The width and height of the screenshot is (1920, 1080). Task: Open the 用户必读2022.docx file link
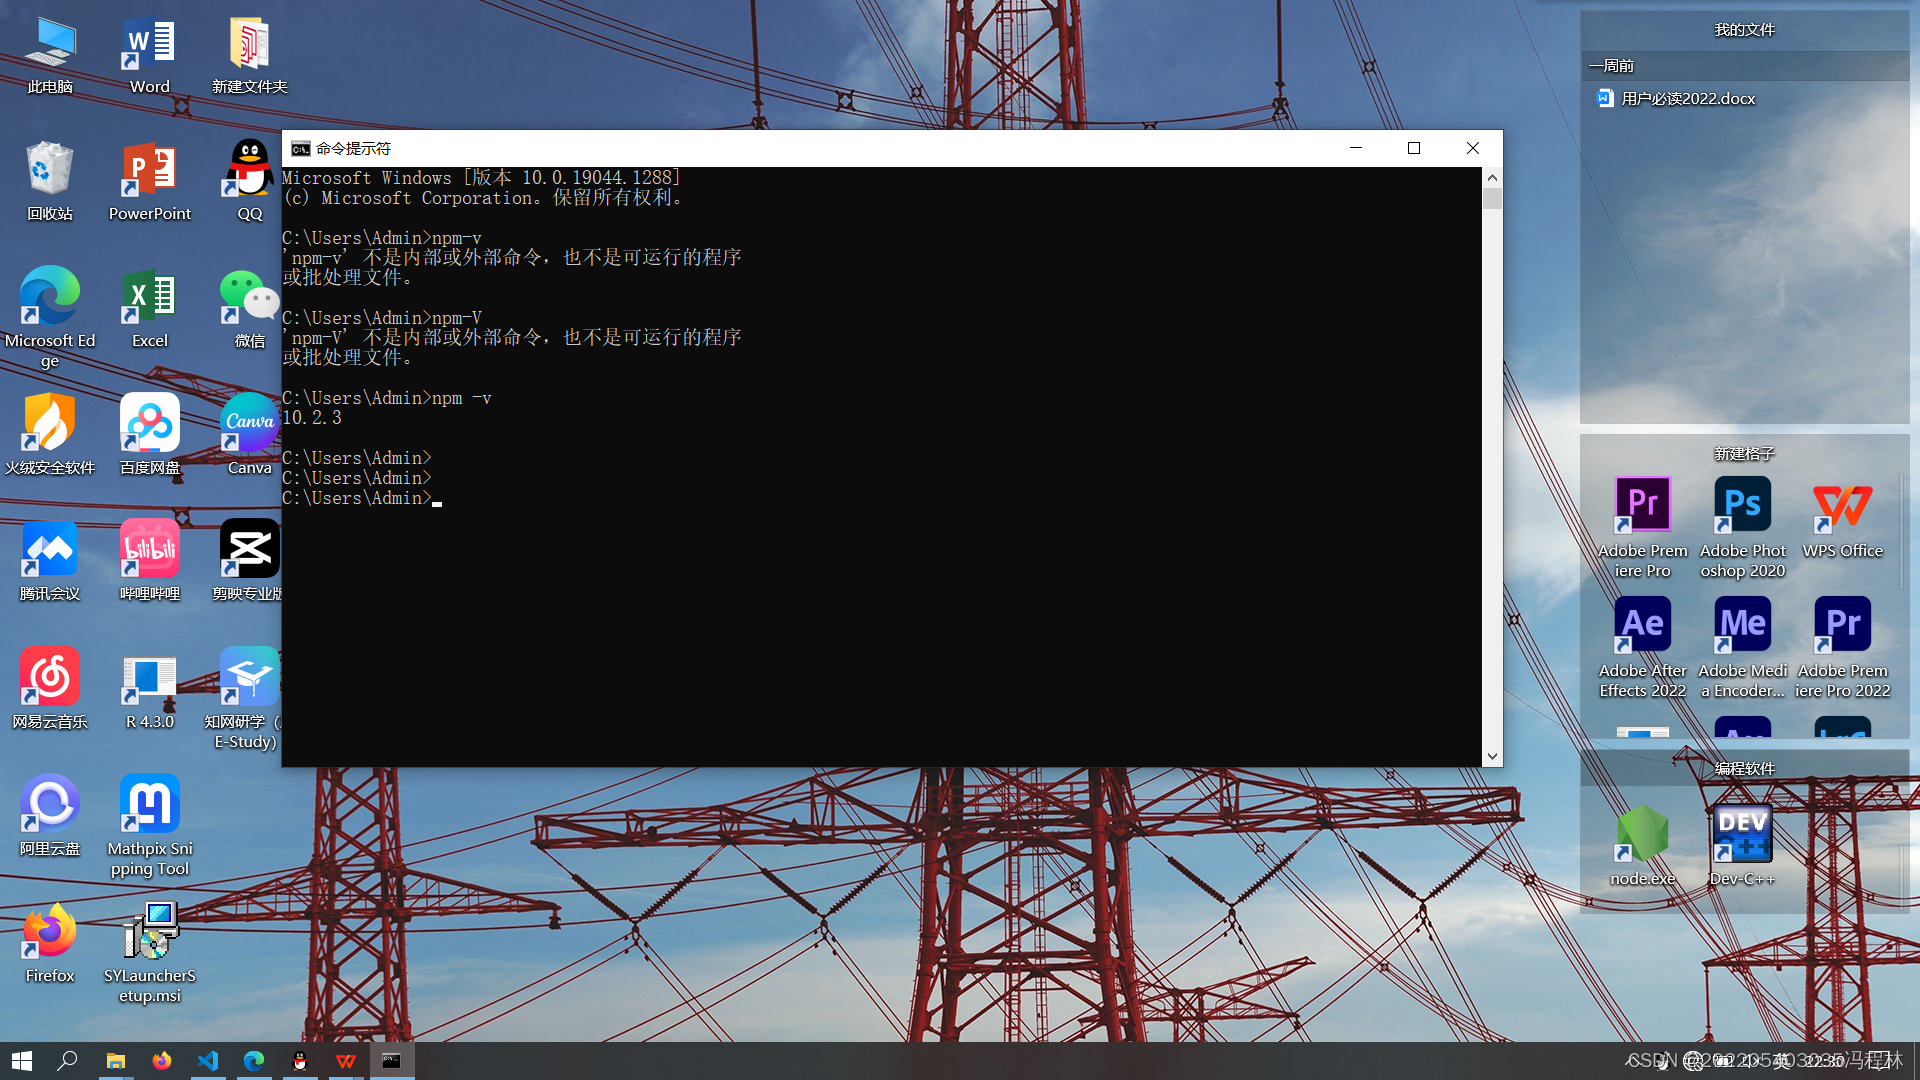pos(1687,98)
